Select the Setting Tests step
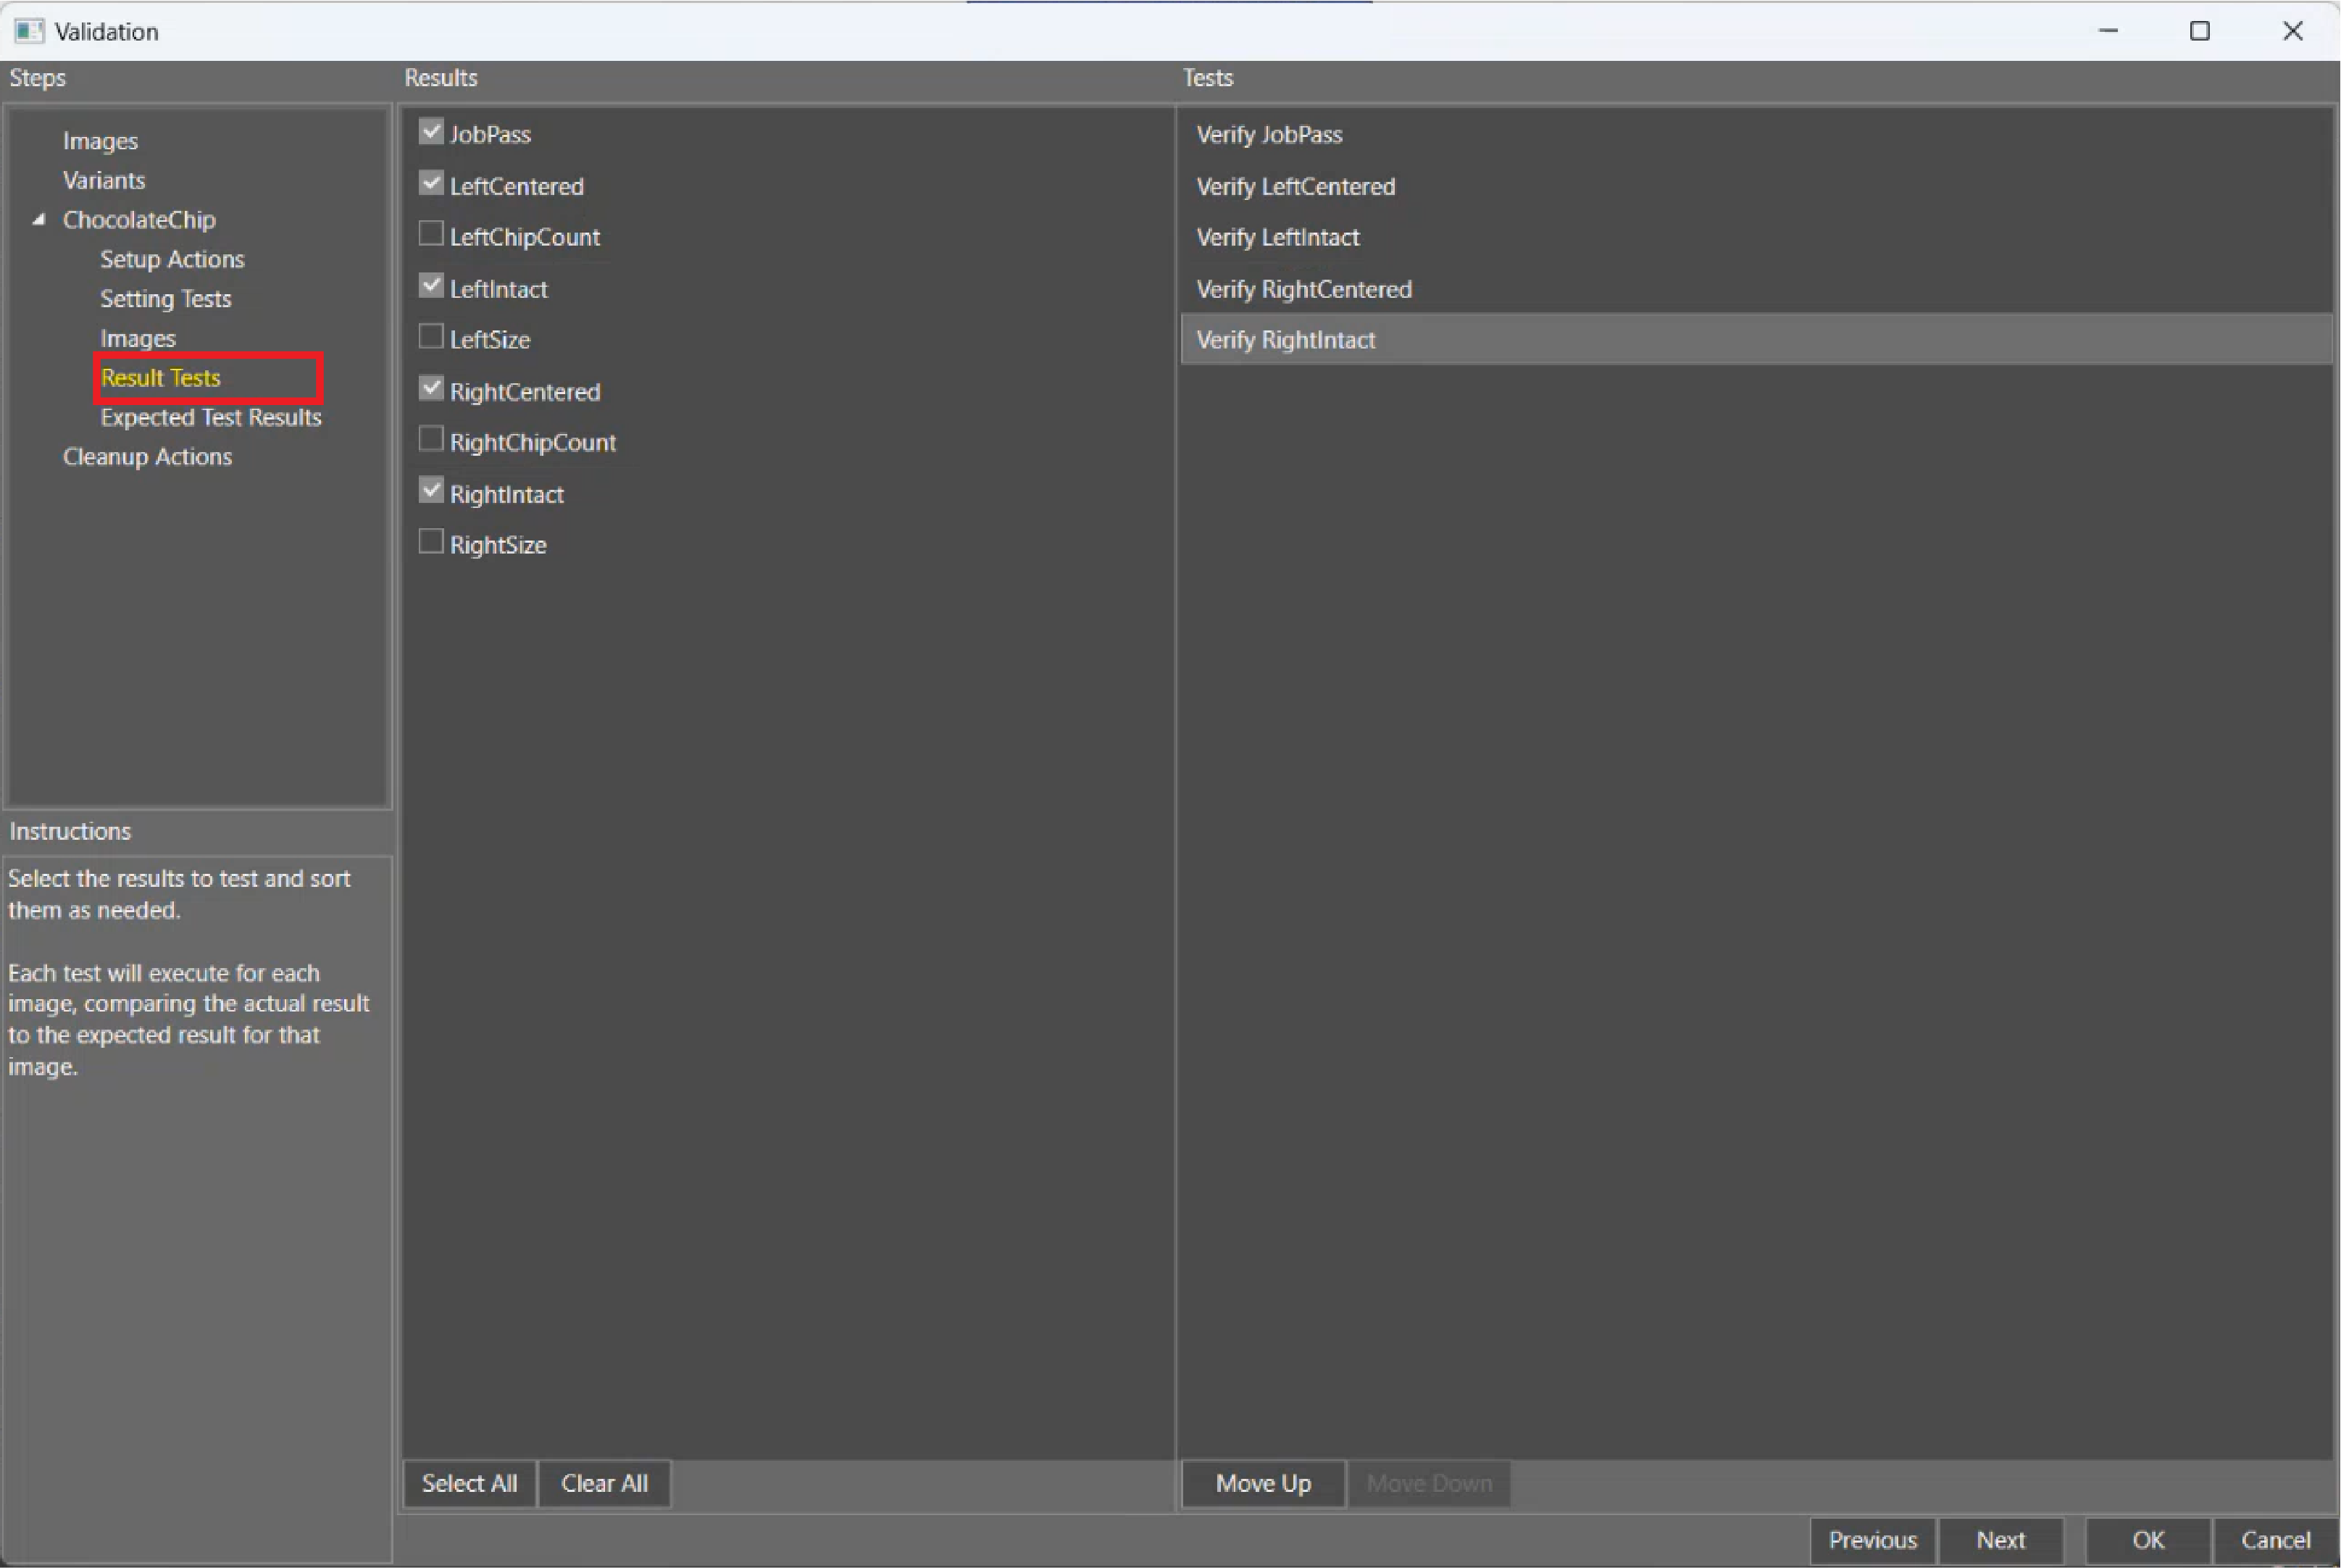The height and width of the screenshot is (1568, 2341). tap(165, 299)
